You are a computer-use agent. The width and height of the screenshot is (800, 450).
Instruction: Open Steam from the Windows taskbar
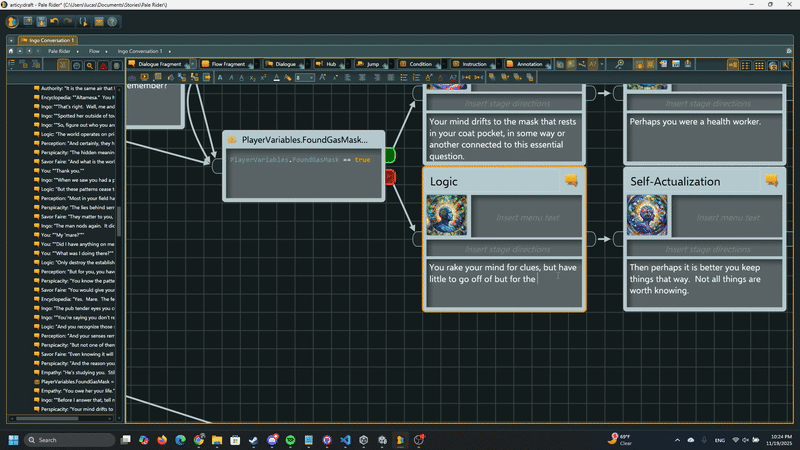click(x=253, y=439)
